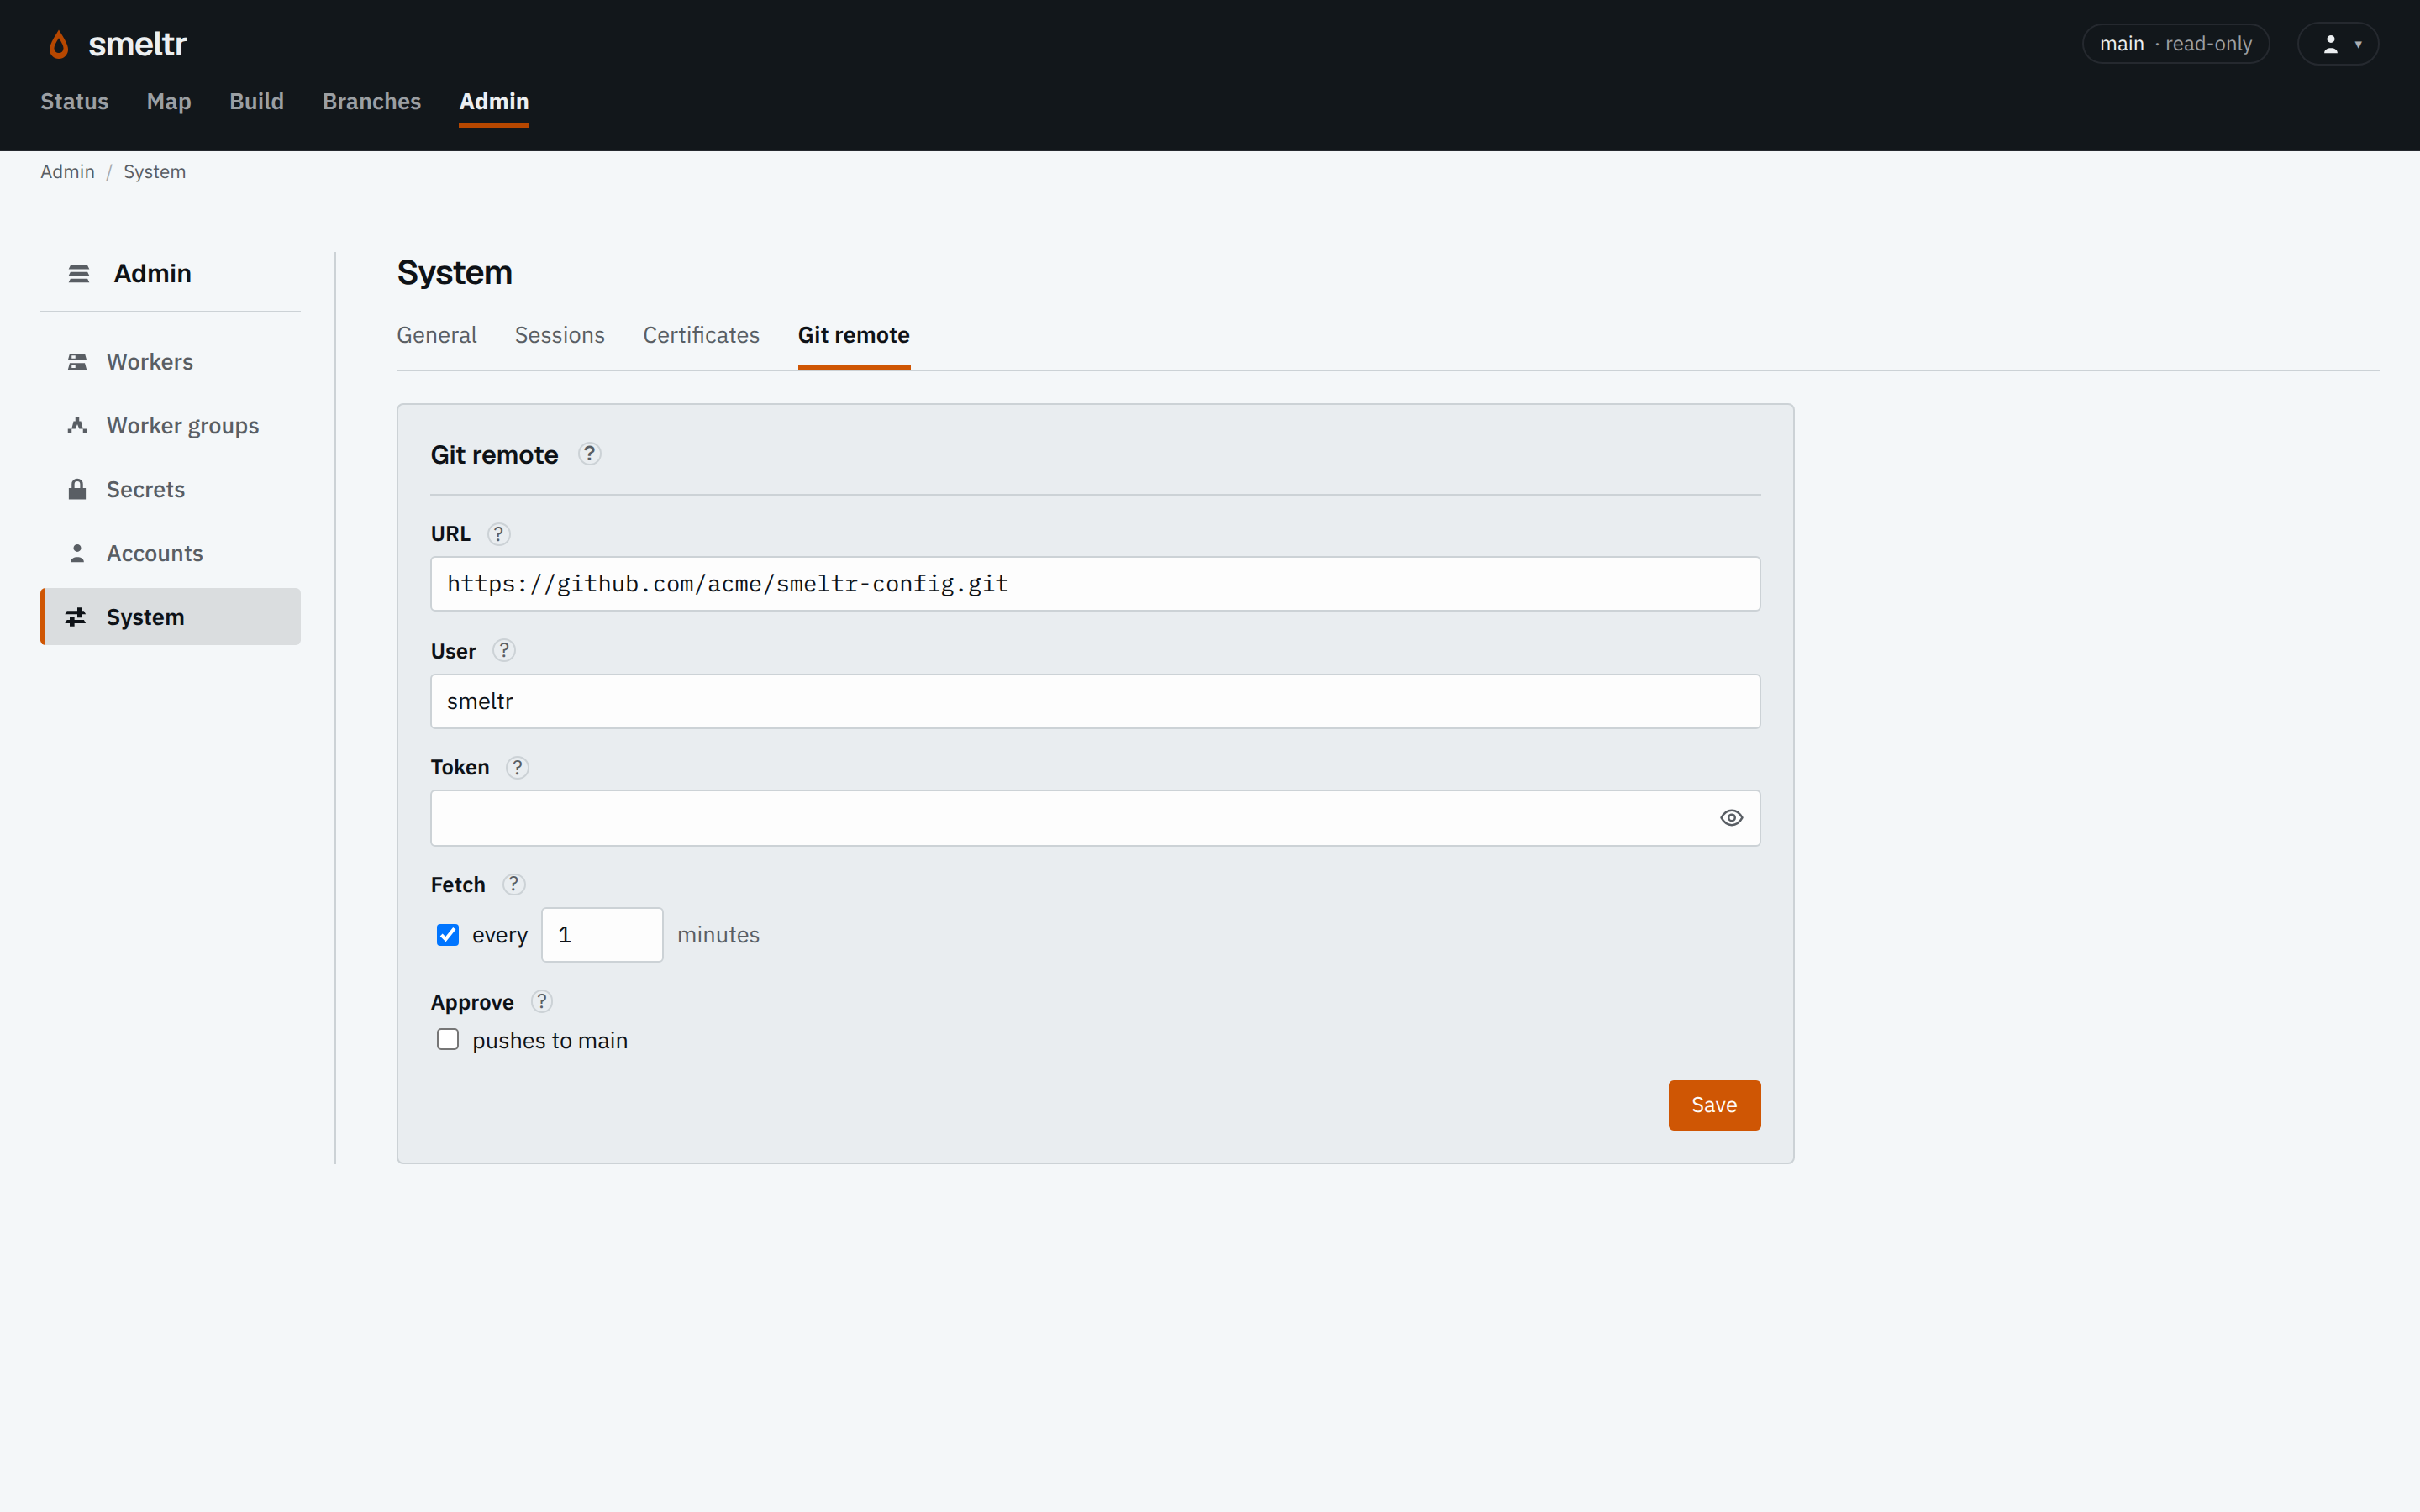The image size is (2420, 1512).
Task: Click the main read-only branch badge
Action: click(x=2175, y=44)
